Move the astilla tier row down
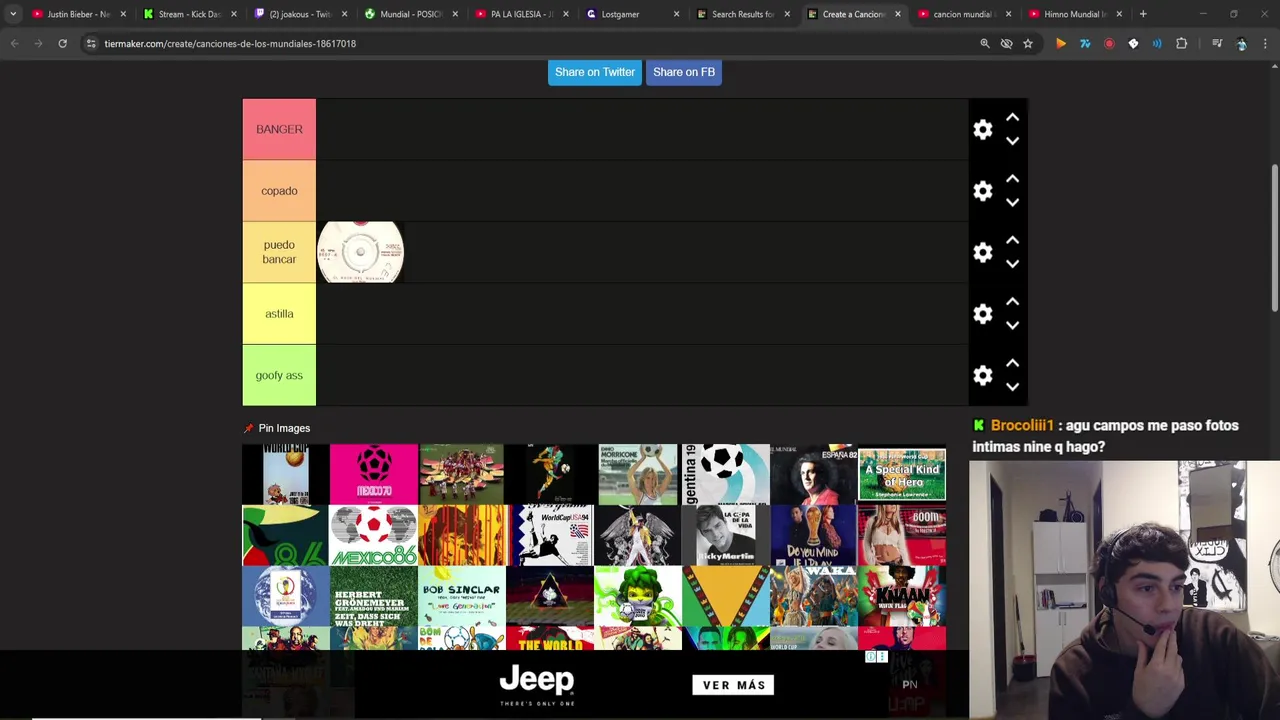This screenshot has height=720, width=1280. [x=1012, y=325]
